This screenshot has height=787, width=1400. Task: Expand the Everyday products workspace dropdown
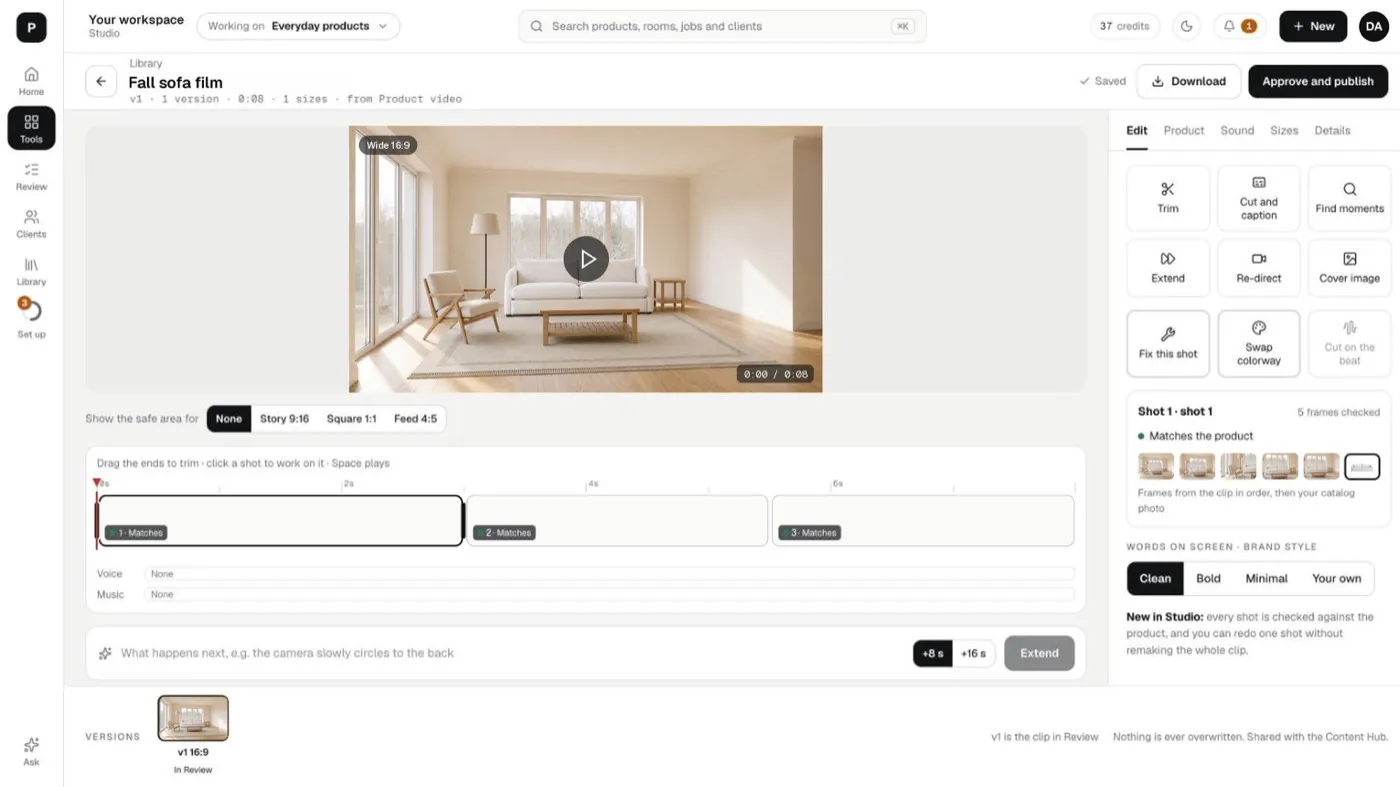(x=298, y=26)
